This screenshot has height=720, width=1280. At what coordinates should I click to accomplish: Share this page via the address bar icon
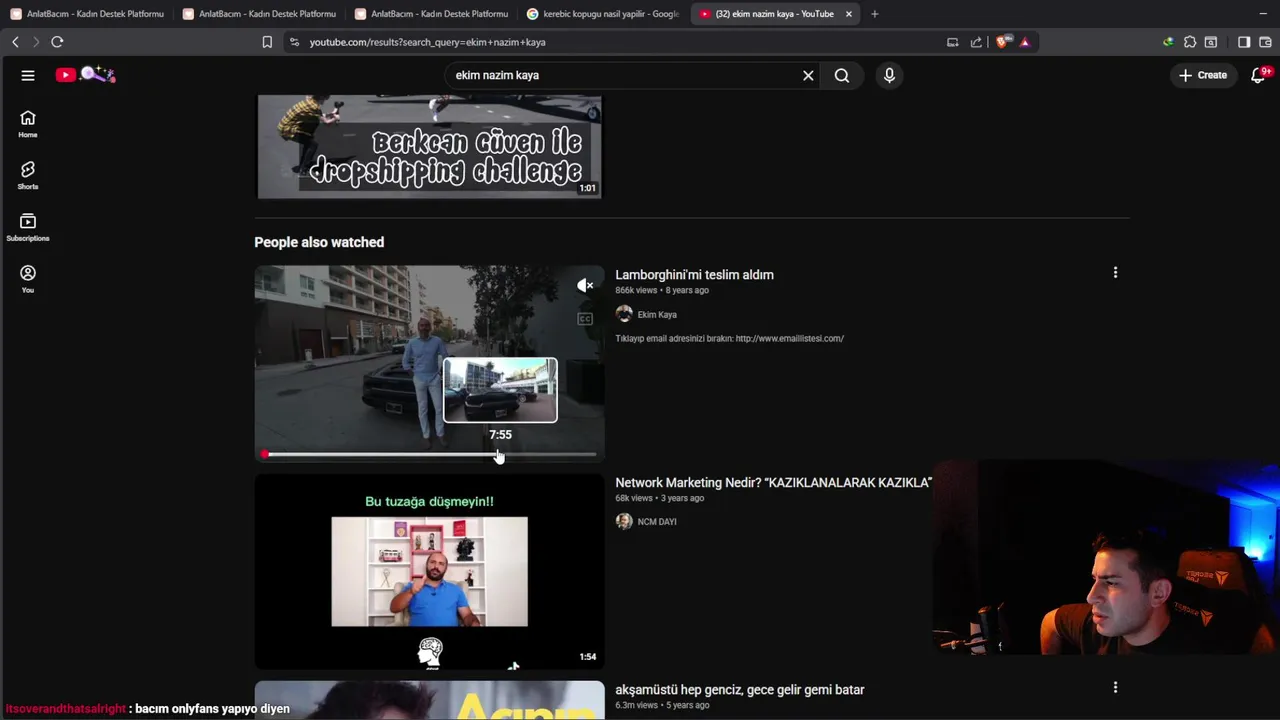click(x=976, y=42)
